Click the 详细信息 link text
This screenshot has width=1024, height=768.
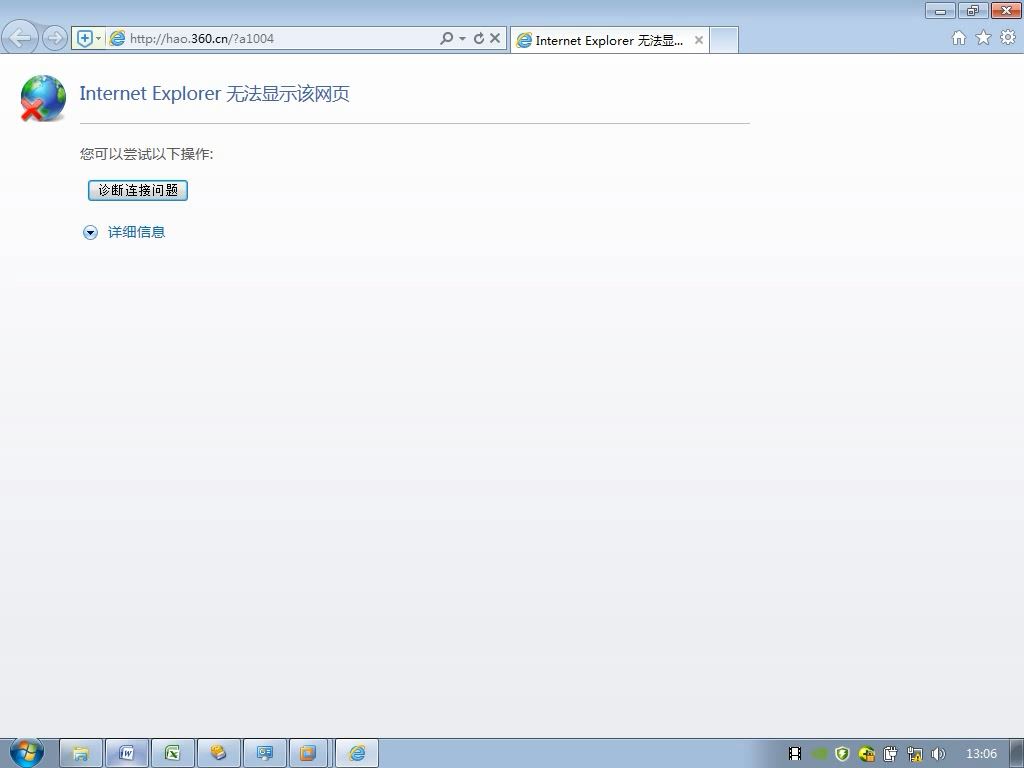pyautogui.click(x=136, y=232)
